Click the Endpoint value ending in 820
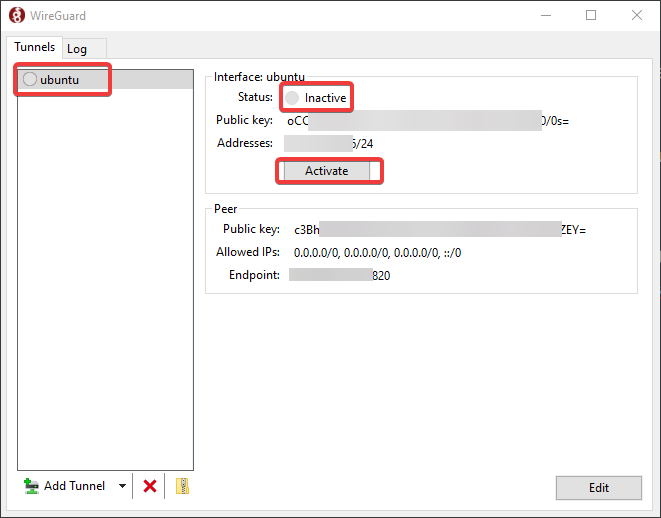The height and width of the screenshot is (518, 661). pyautogui.click(x=339, y=275)
